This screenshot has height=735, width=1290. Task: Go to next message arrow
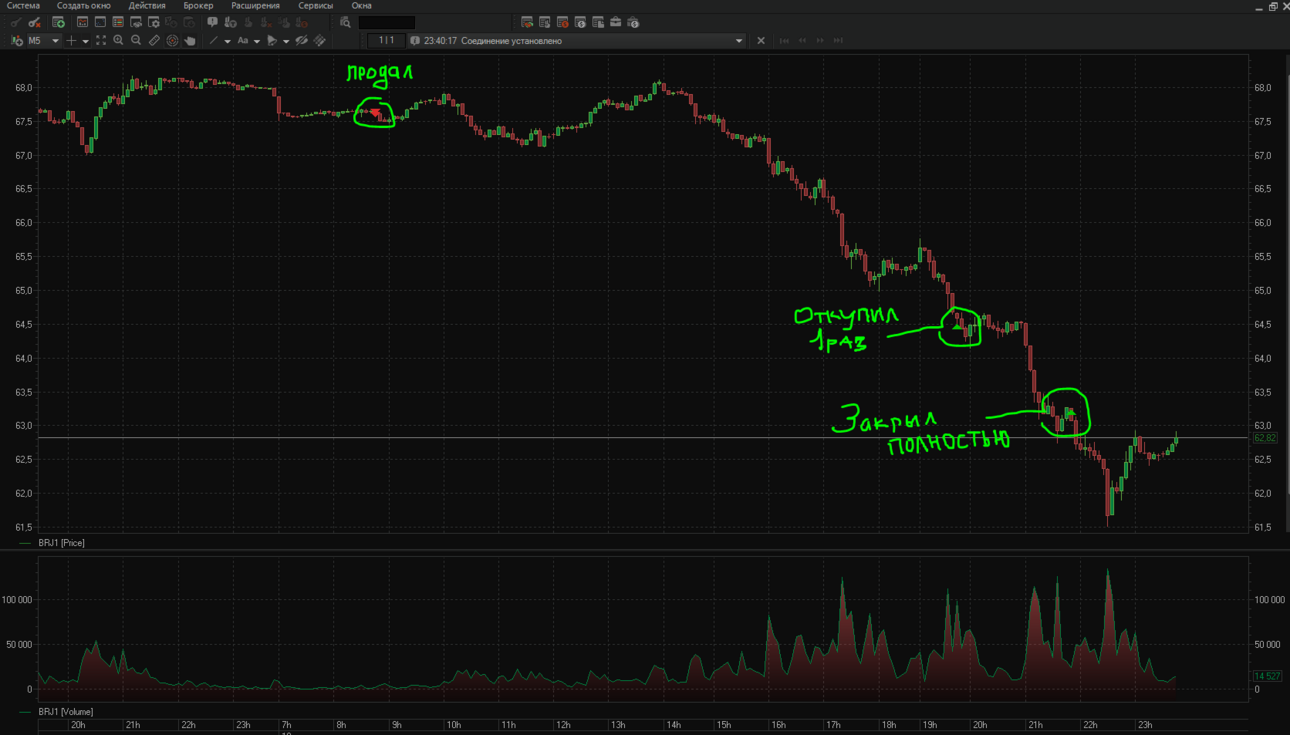(820, 41)
